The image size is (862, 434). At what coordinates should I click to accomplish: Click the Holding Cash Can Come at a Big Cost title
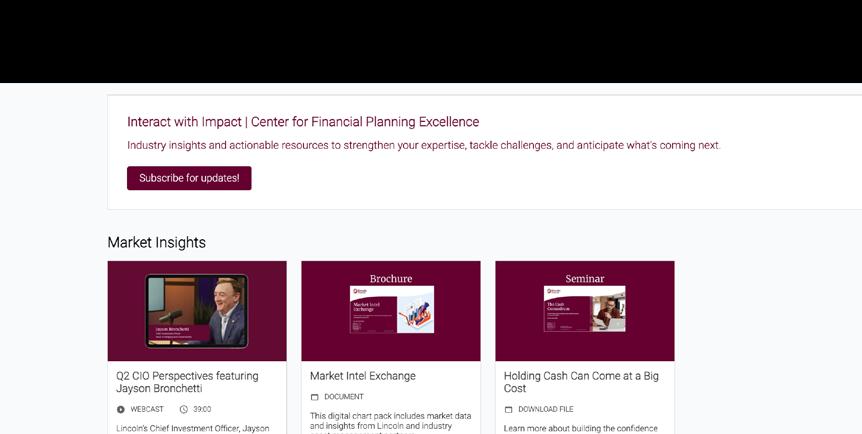[x=579, y=382]
